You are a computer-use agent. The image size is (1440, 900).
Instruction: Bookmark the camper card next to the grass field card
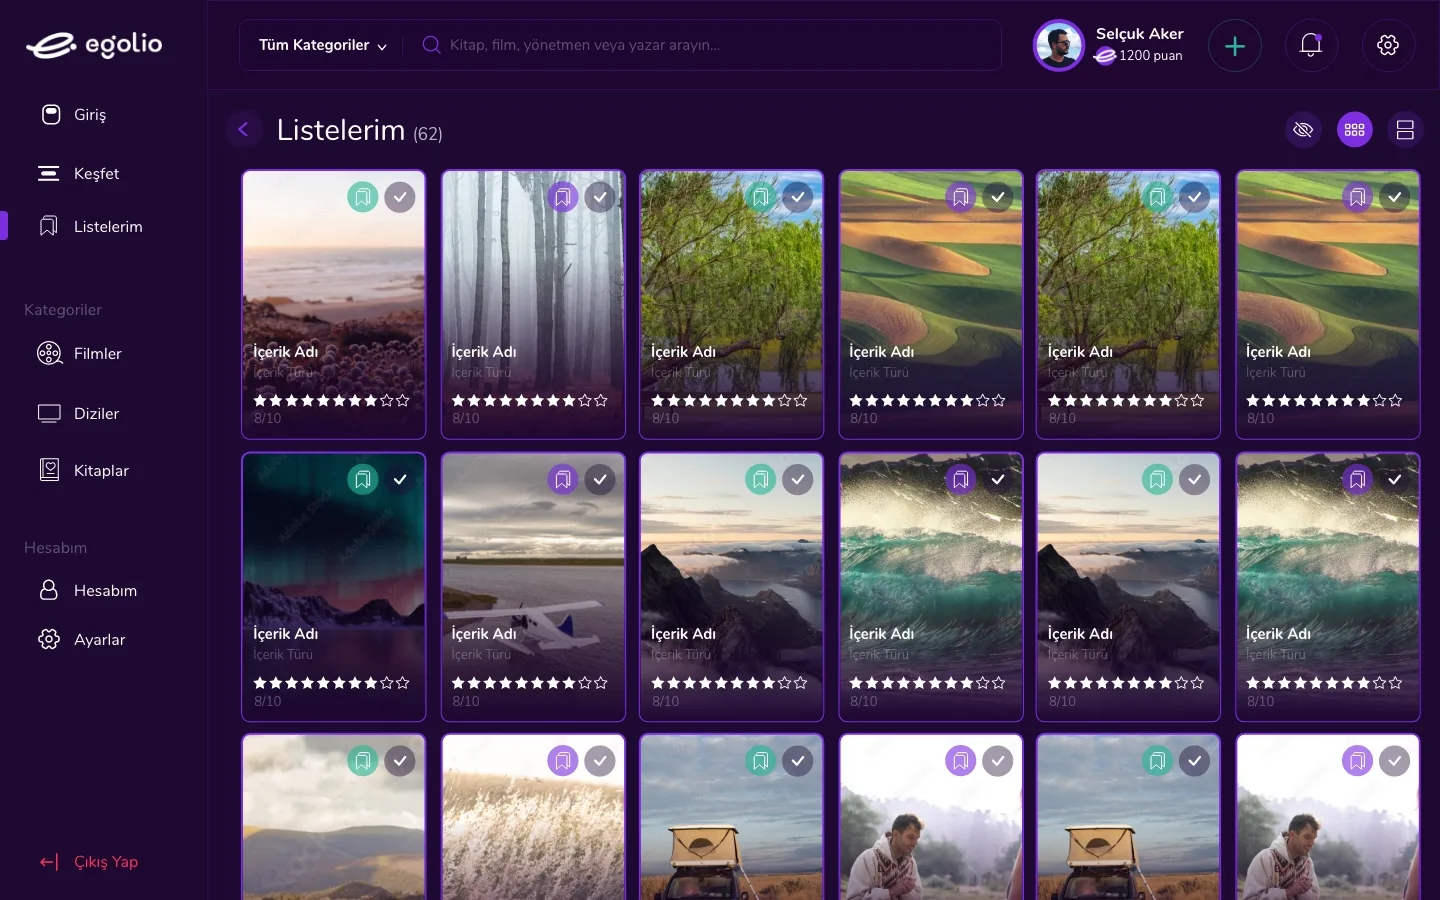(x=761, y=761)
